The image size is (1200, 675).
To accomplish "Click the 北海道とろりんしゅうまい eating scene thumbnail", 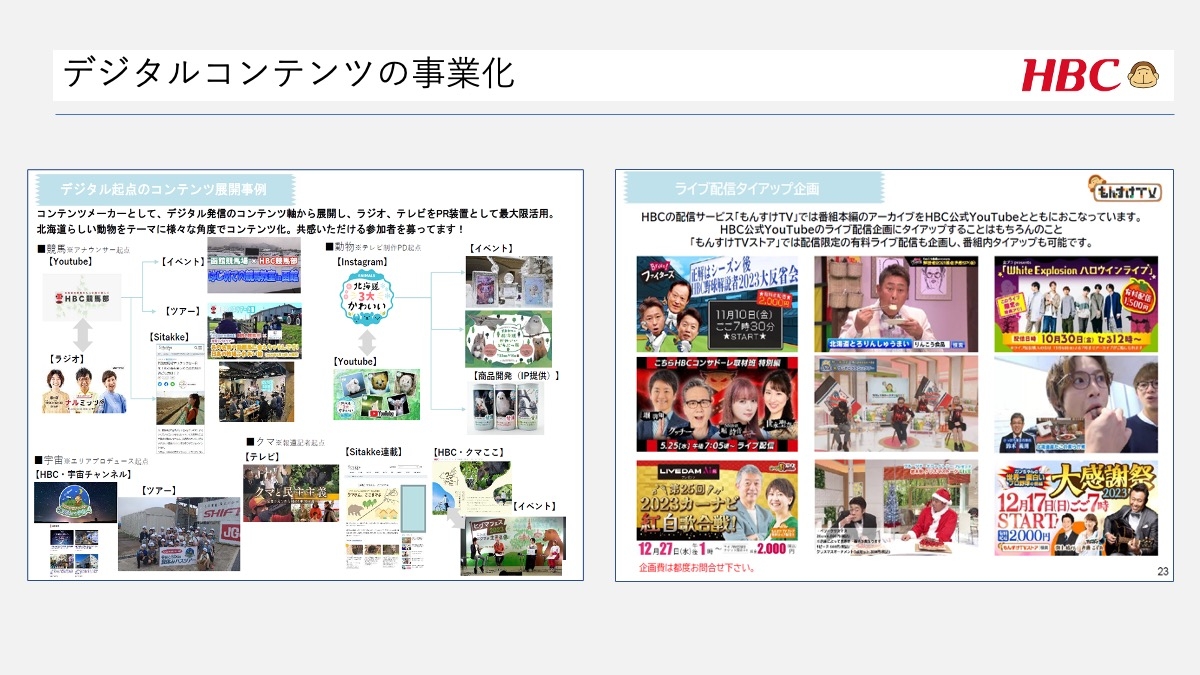I will tap(896, 304).
